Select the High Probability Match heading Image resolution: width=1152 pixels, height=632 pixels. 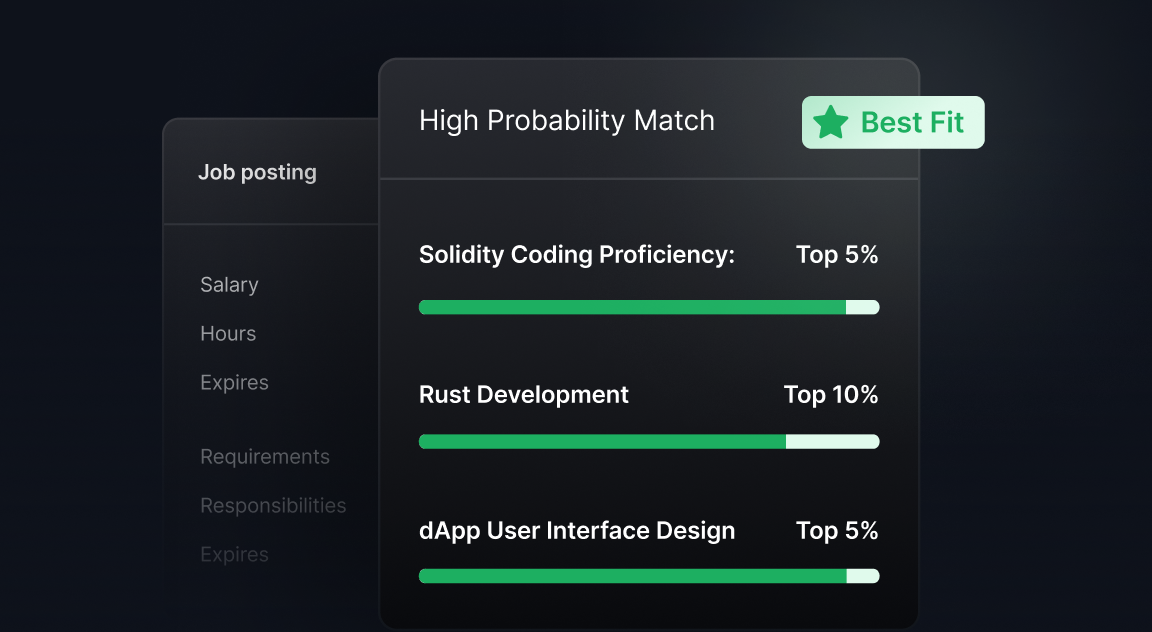[x=566, y=121]
